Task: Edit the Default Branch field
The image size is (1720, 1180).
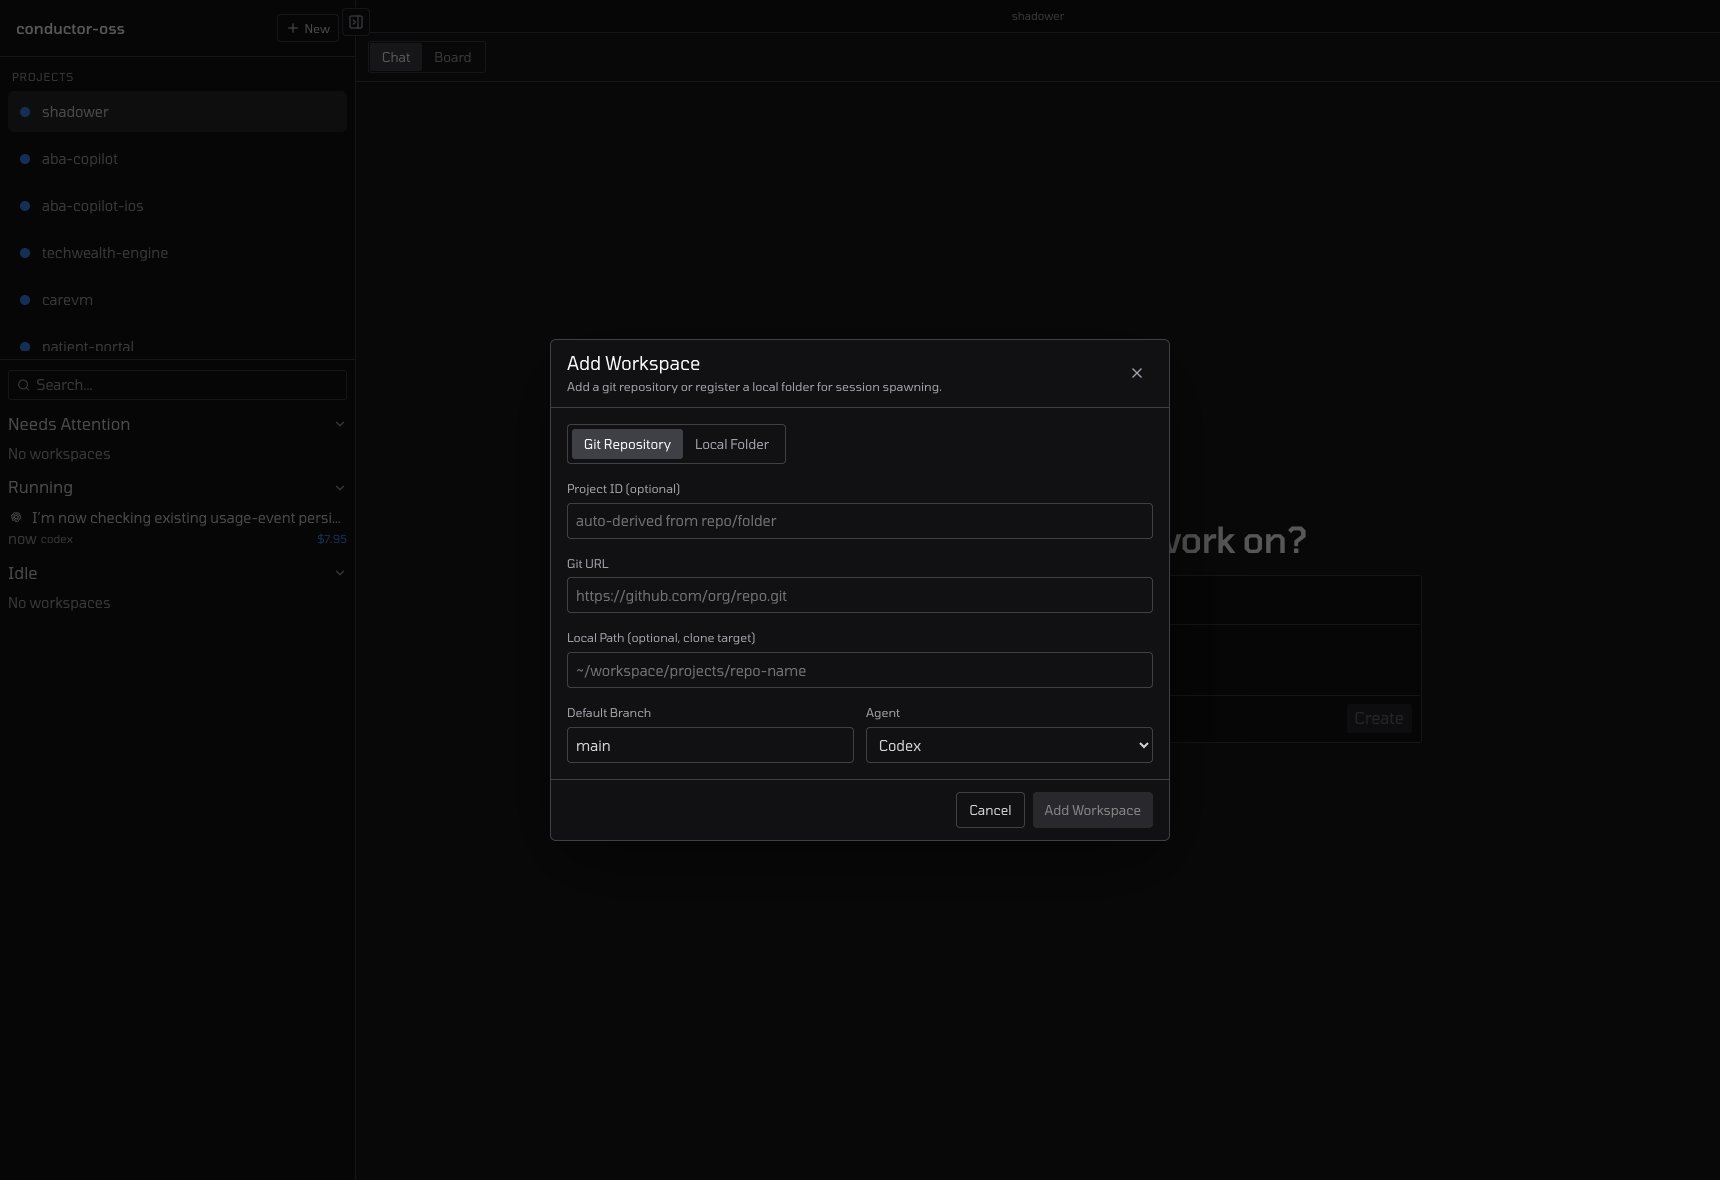Action: 710,745
